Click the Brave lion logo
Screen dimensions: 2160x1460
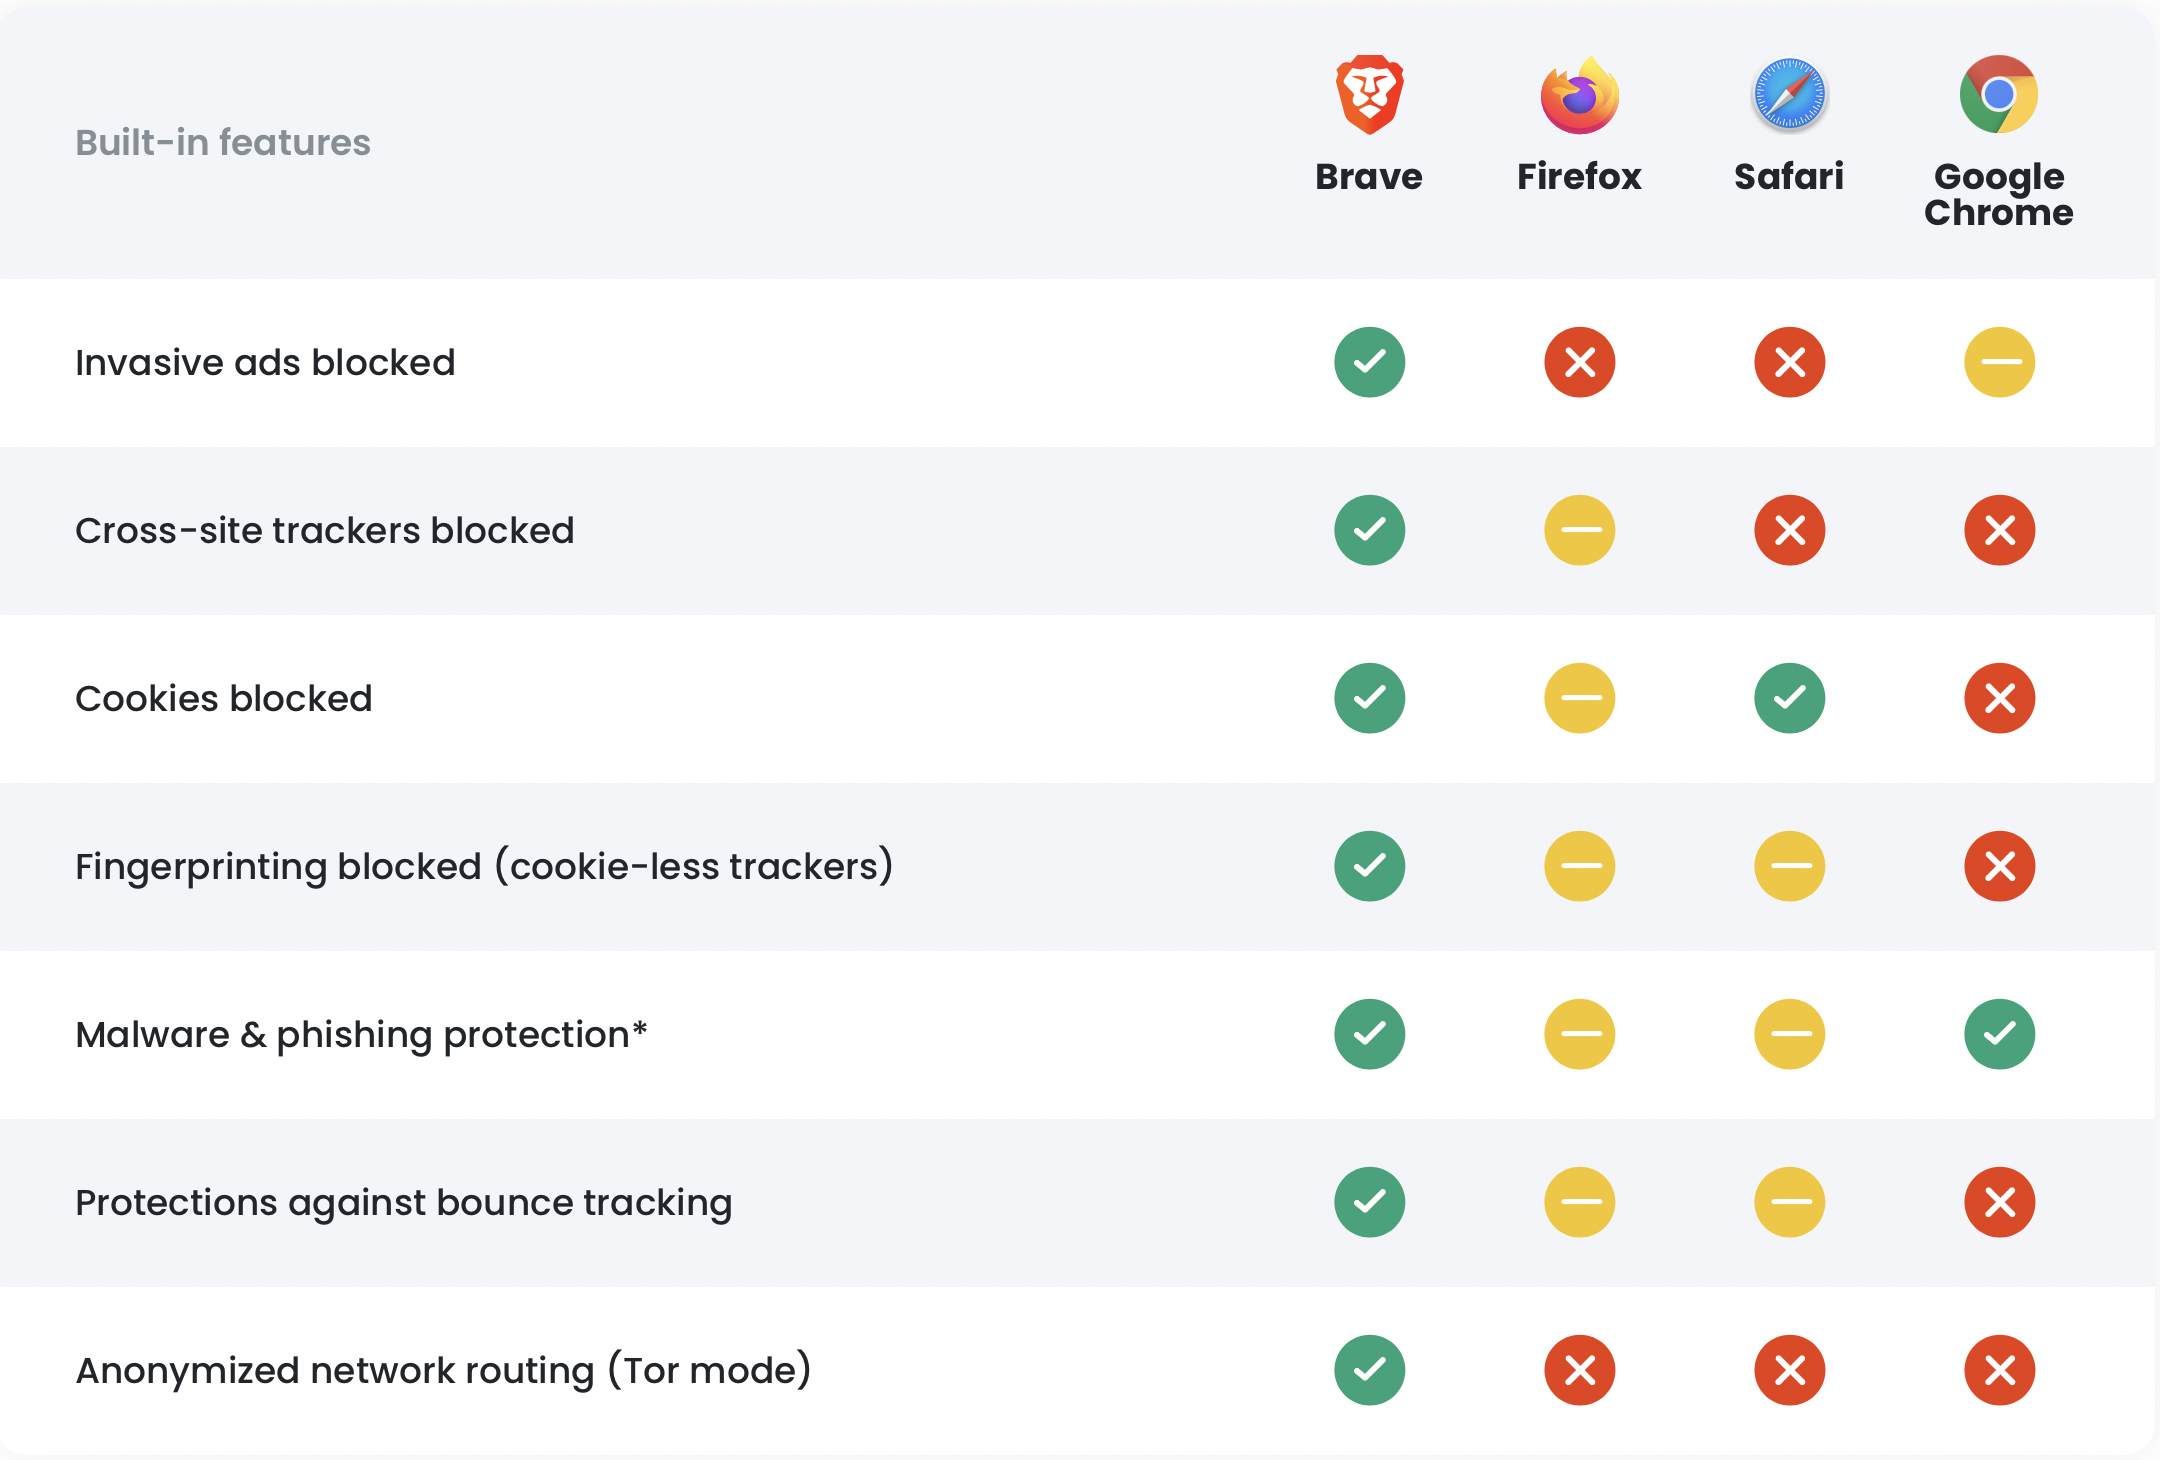pos(1369,95)
